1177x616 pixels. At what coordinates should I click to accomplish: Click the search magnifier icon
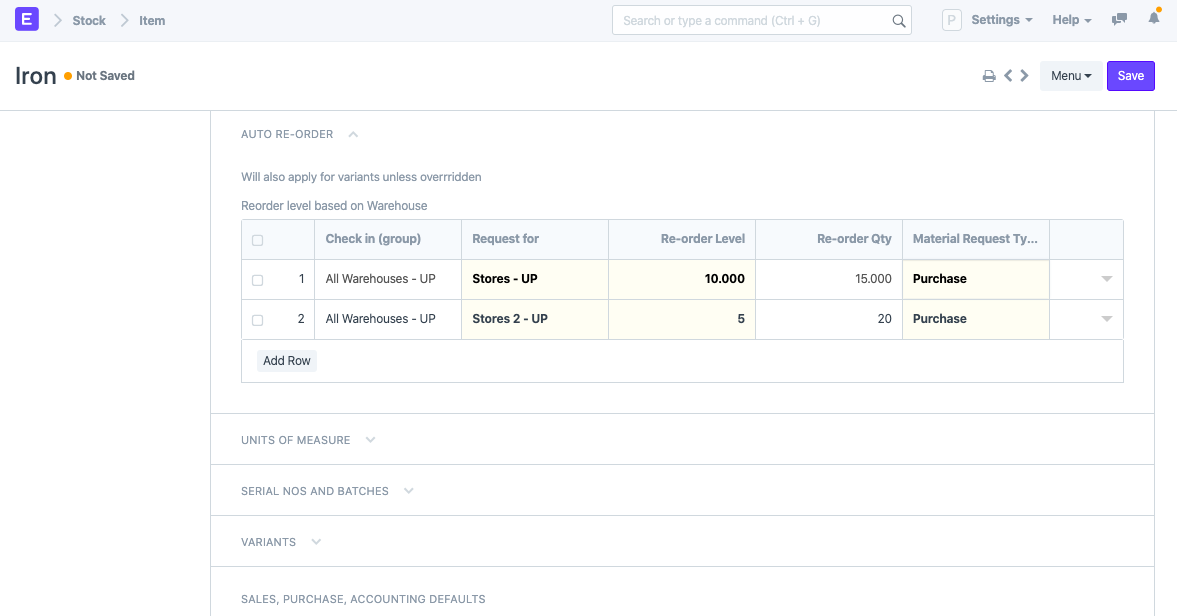tap(899, 21)
